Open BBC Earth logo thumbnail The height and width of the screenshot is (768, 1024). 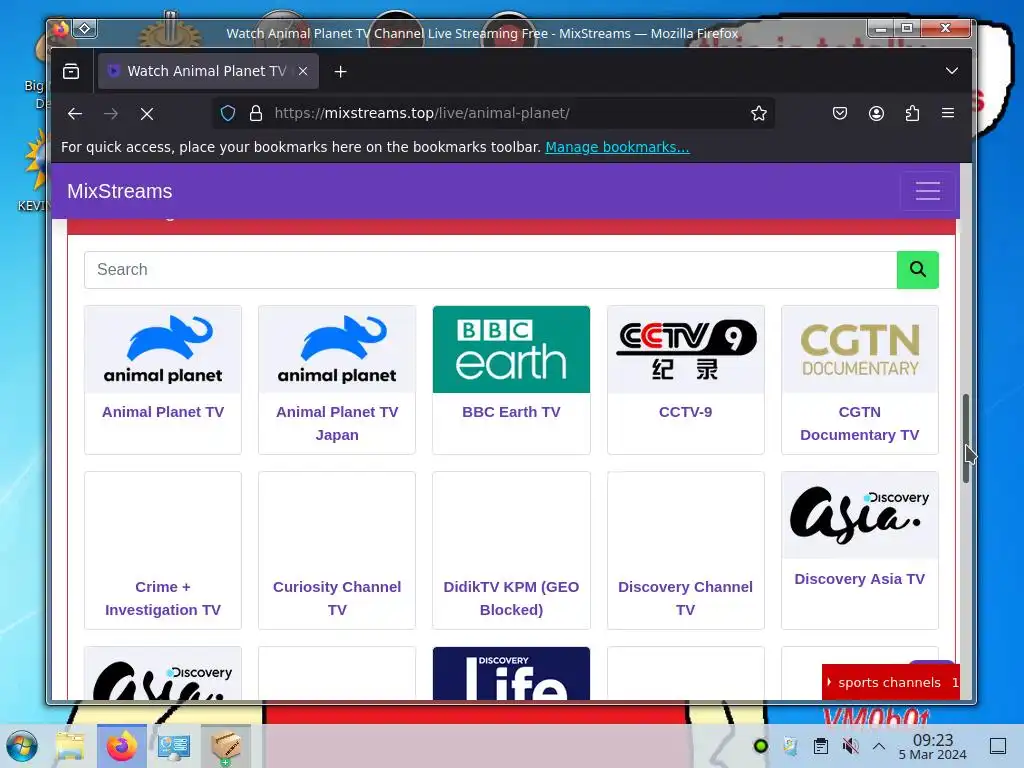point(511,349)
